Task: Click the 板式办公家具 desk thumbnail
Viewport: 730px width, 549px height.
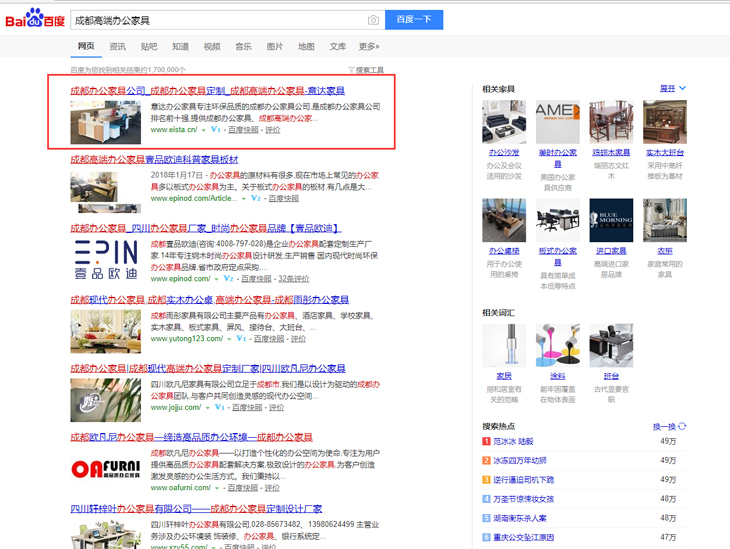Action: pos(558,220)
